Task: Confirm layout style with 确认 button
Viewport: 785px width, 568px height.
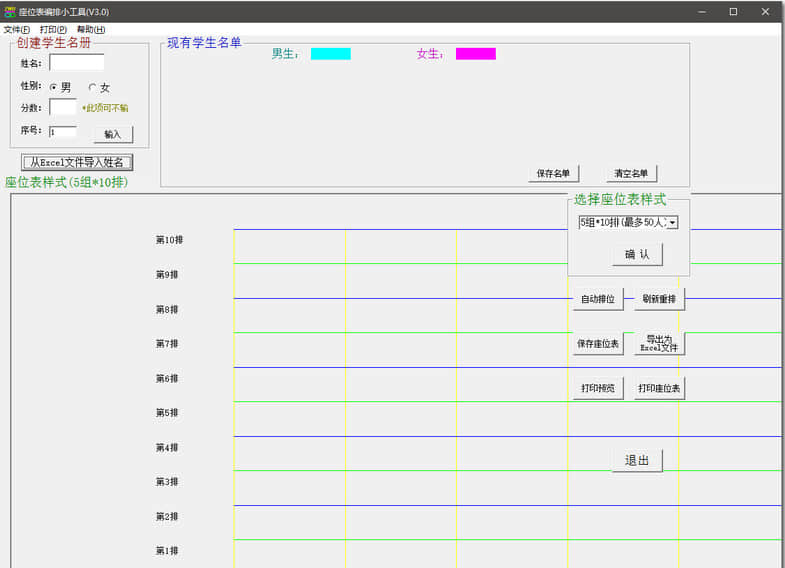Action: point(637,254)
